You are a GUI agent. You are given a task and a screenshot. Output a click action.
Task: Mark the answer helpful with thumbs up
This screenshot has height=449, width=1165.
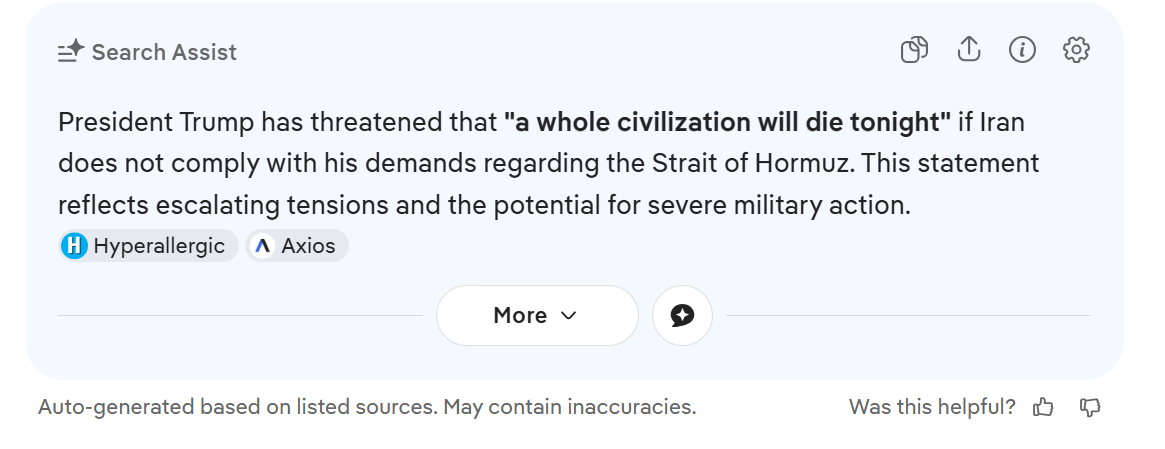click(x=1044, y=407)
